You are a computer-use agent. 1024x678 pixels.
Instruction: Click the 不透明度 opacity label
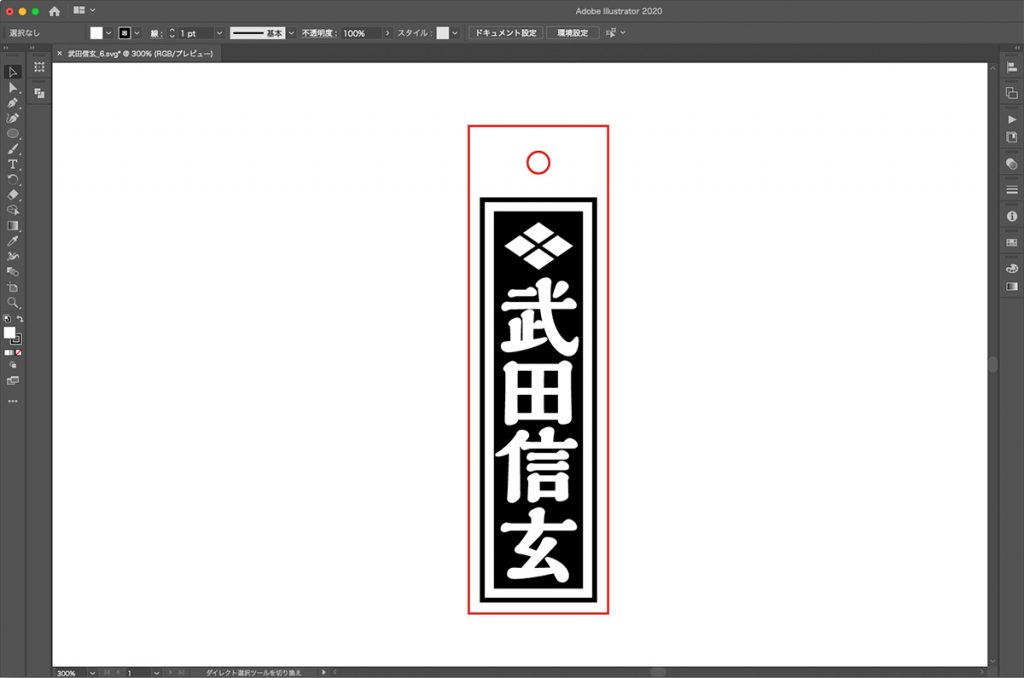[x=319, y=33]
